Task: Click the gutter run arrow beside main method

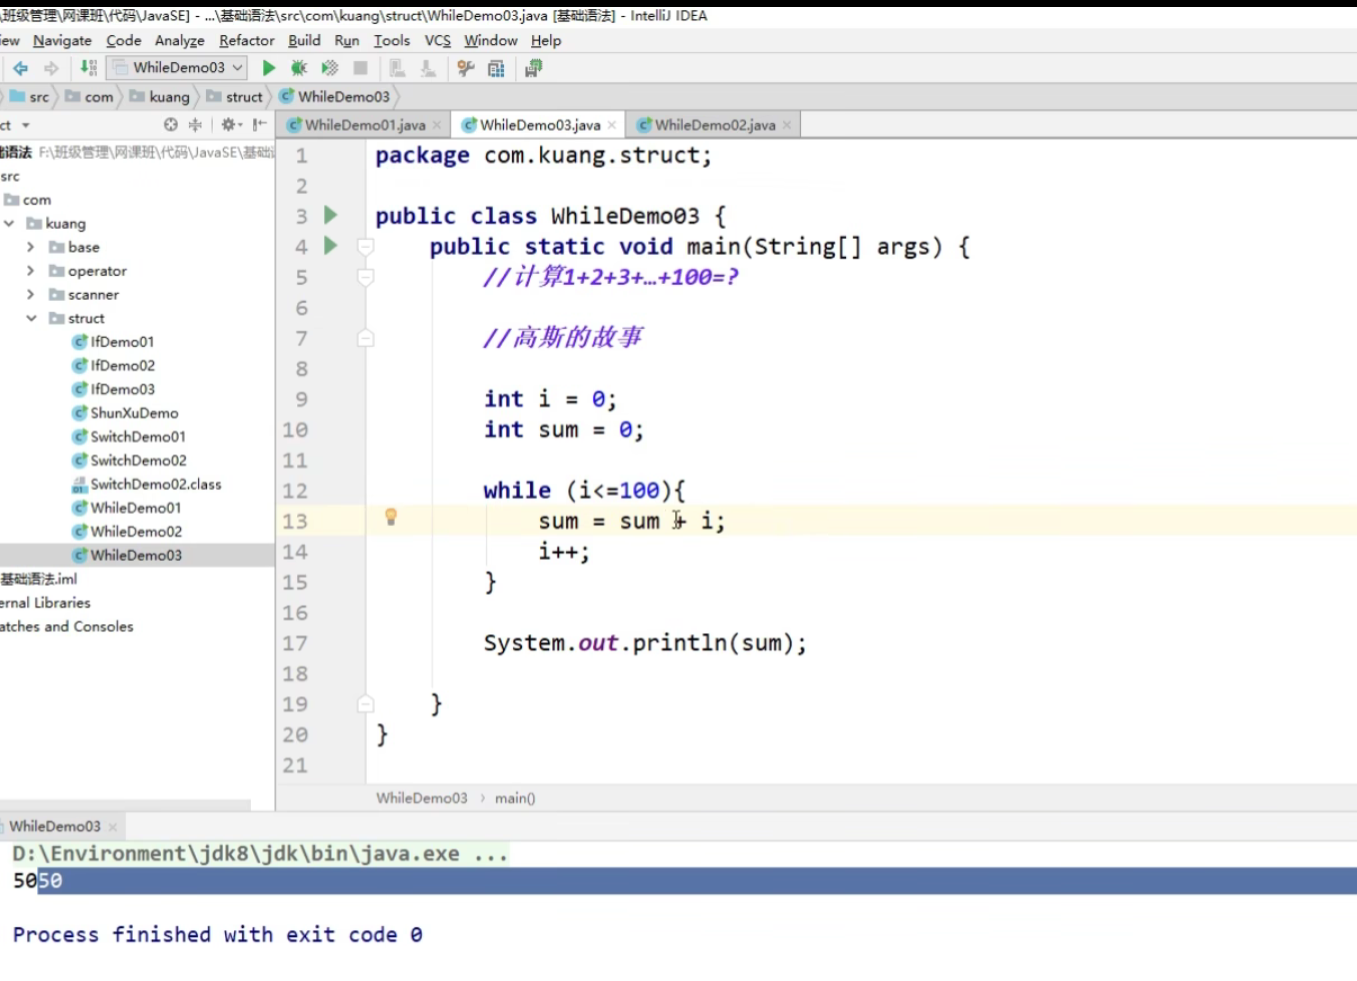Action: (x=330, y=246)
